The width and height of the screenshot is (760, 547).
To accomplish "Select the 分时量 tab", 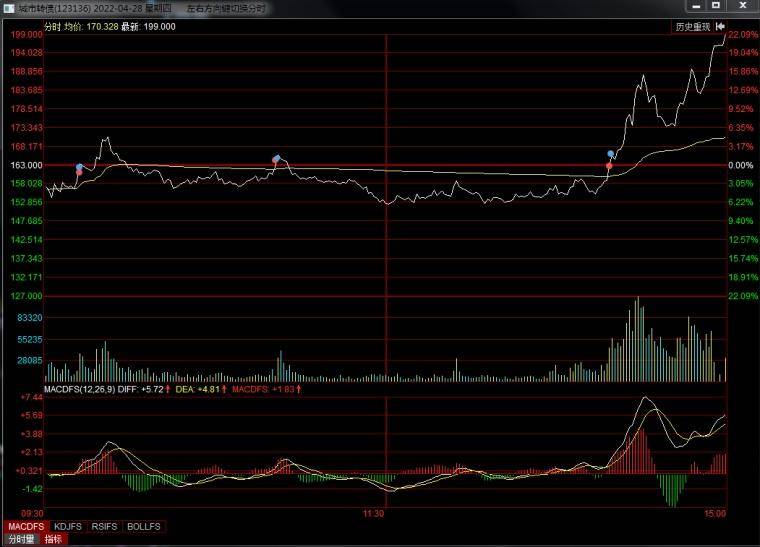I will (22, 539).
